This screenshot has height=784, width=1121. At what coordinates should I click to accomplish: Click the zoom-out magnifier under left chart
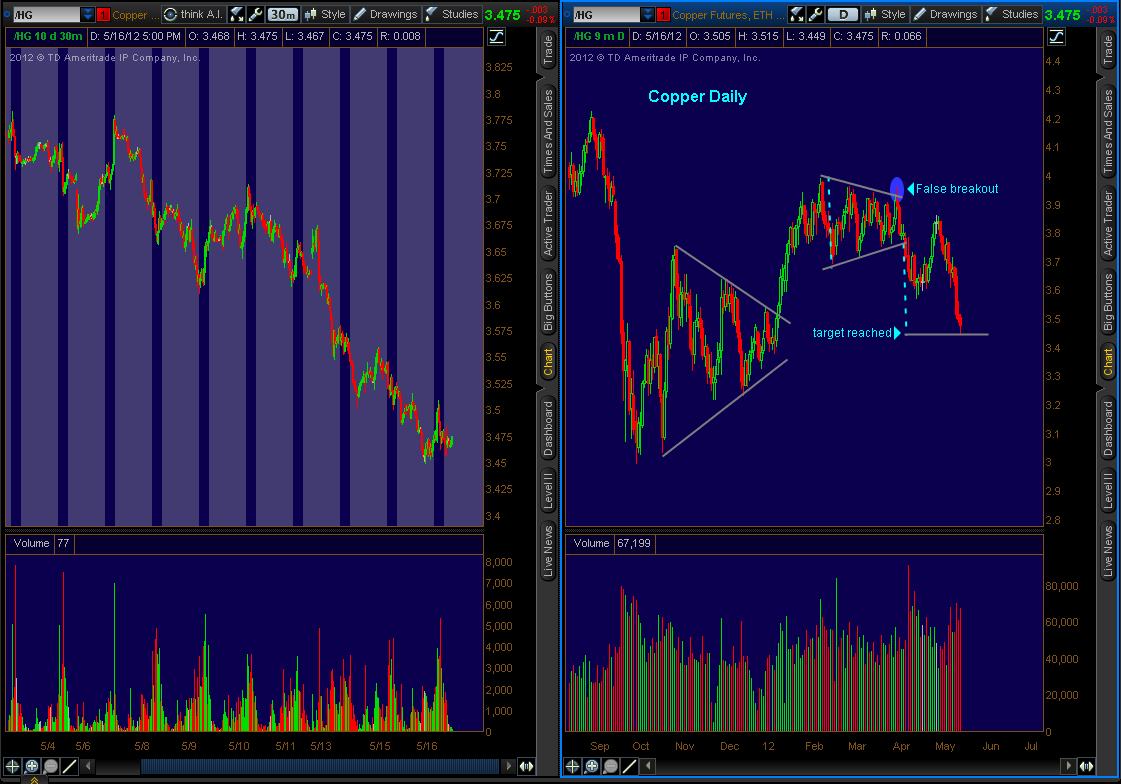tap(51, 766)
